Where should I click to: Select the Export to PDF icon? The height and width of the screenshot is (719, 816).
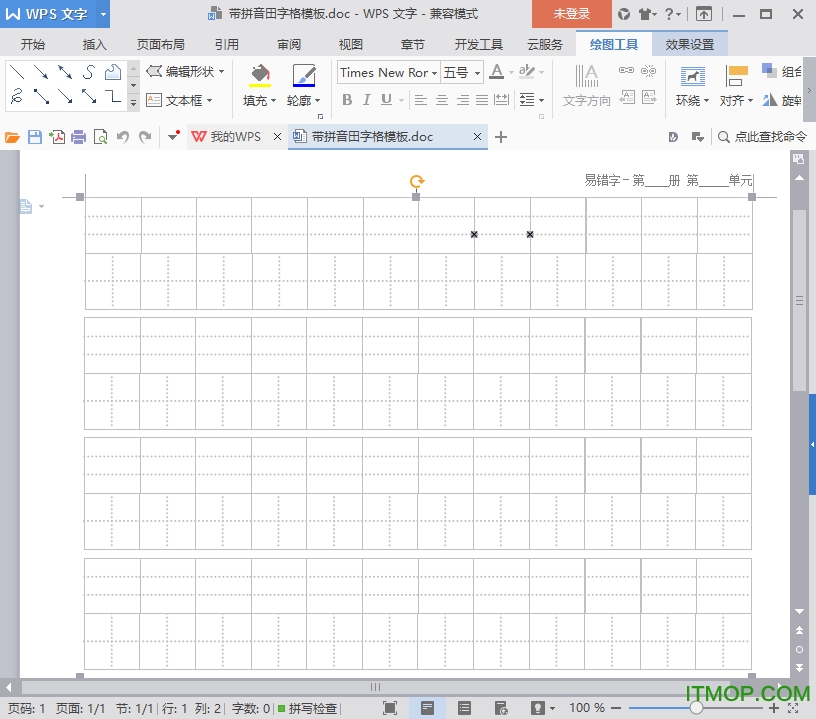pos(55,136)
